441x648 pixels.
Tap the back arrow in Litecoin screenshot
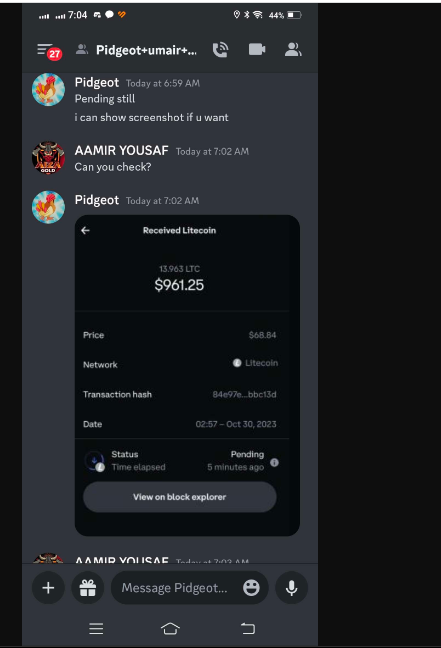[86, 231]
